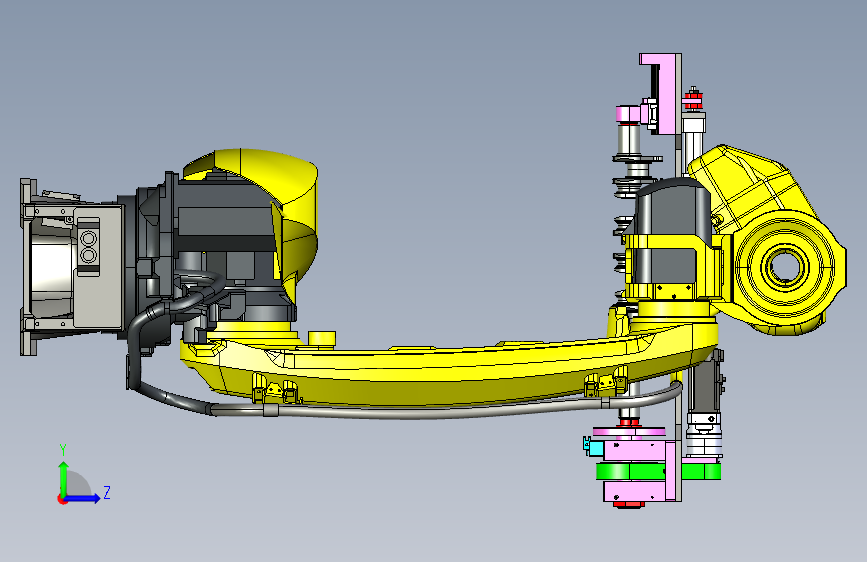Click the blue Z axis arrow of triad
867x562 pixels.
click(82, 498)
